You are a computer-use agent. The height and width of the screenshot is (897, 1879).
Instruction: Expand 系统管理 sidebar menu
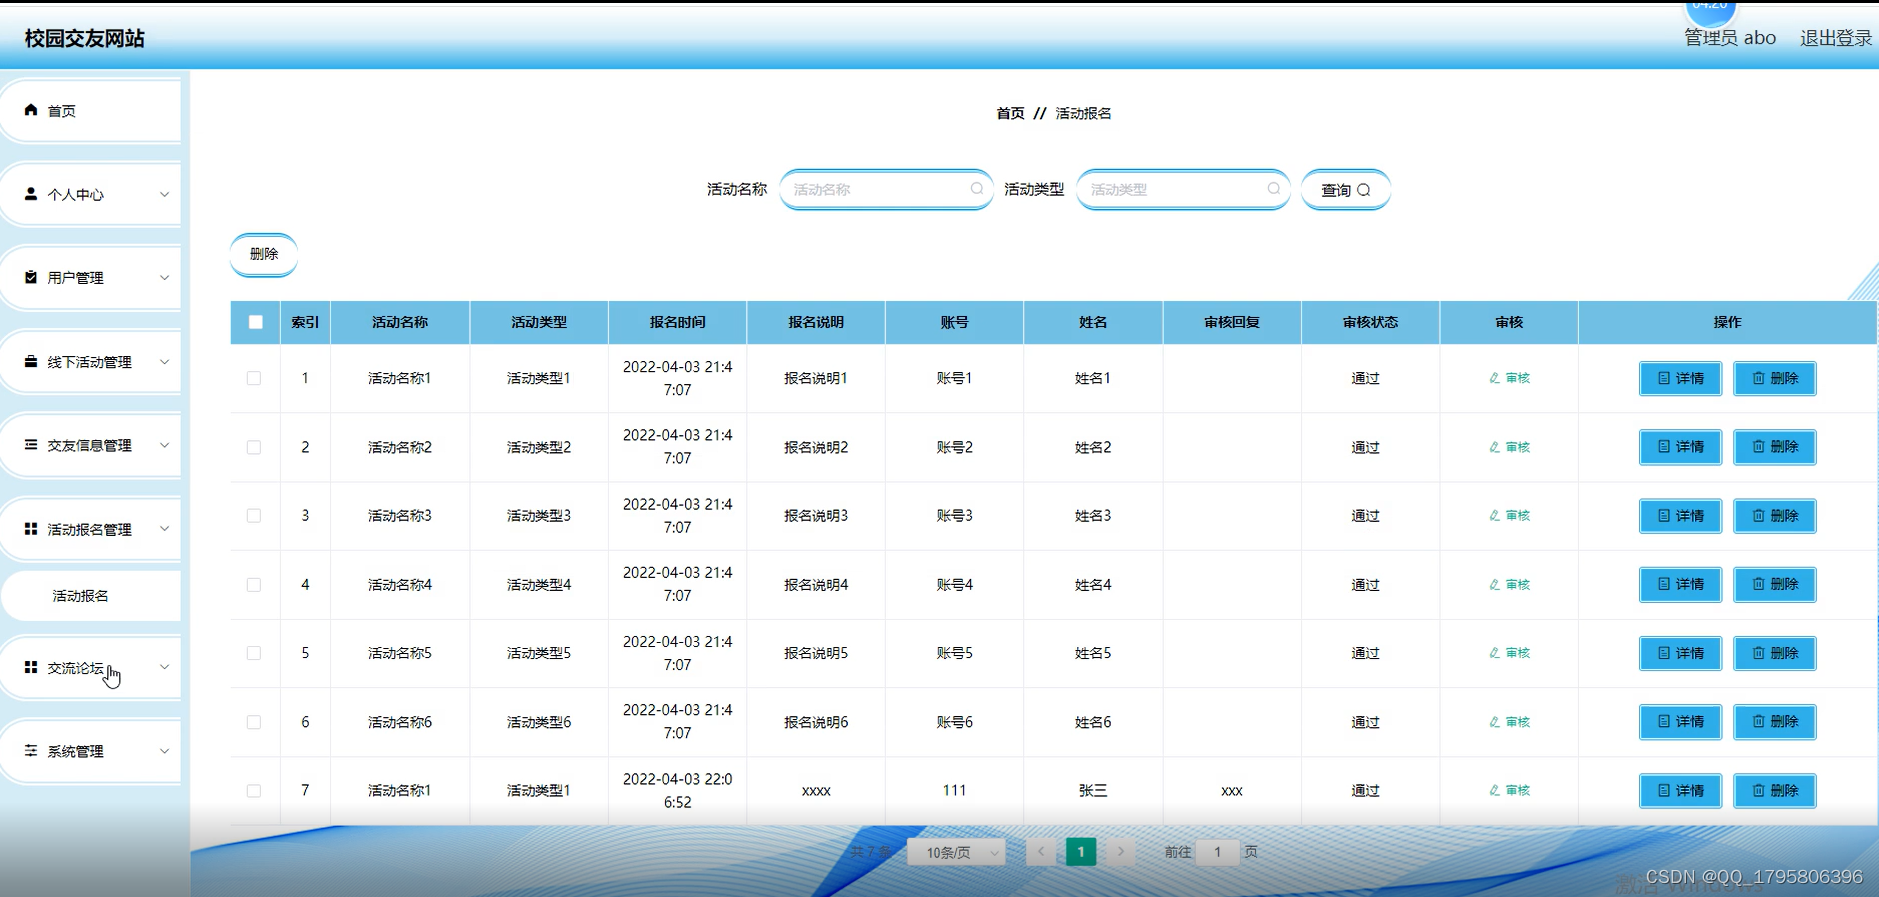coord(90,751)
